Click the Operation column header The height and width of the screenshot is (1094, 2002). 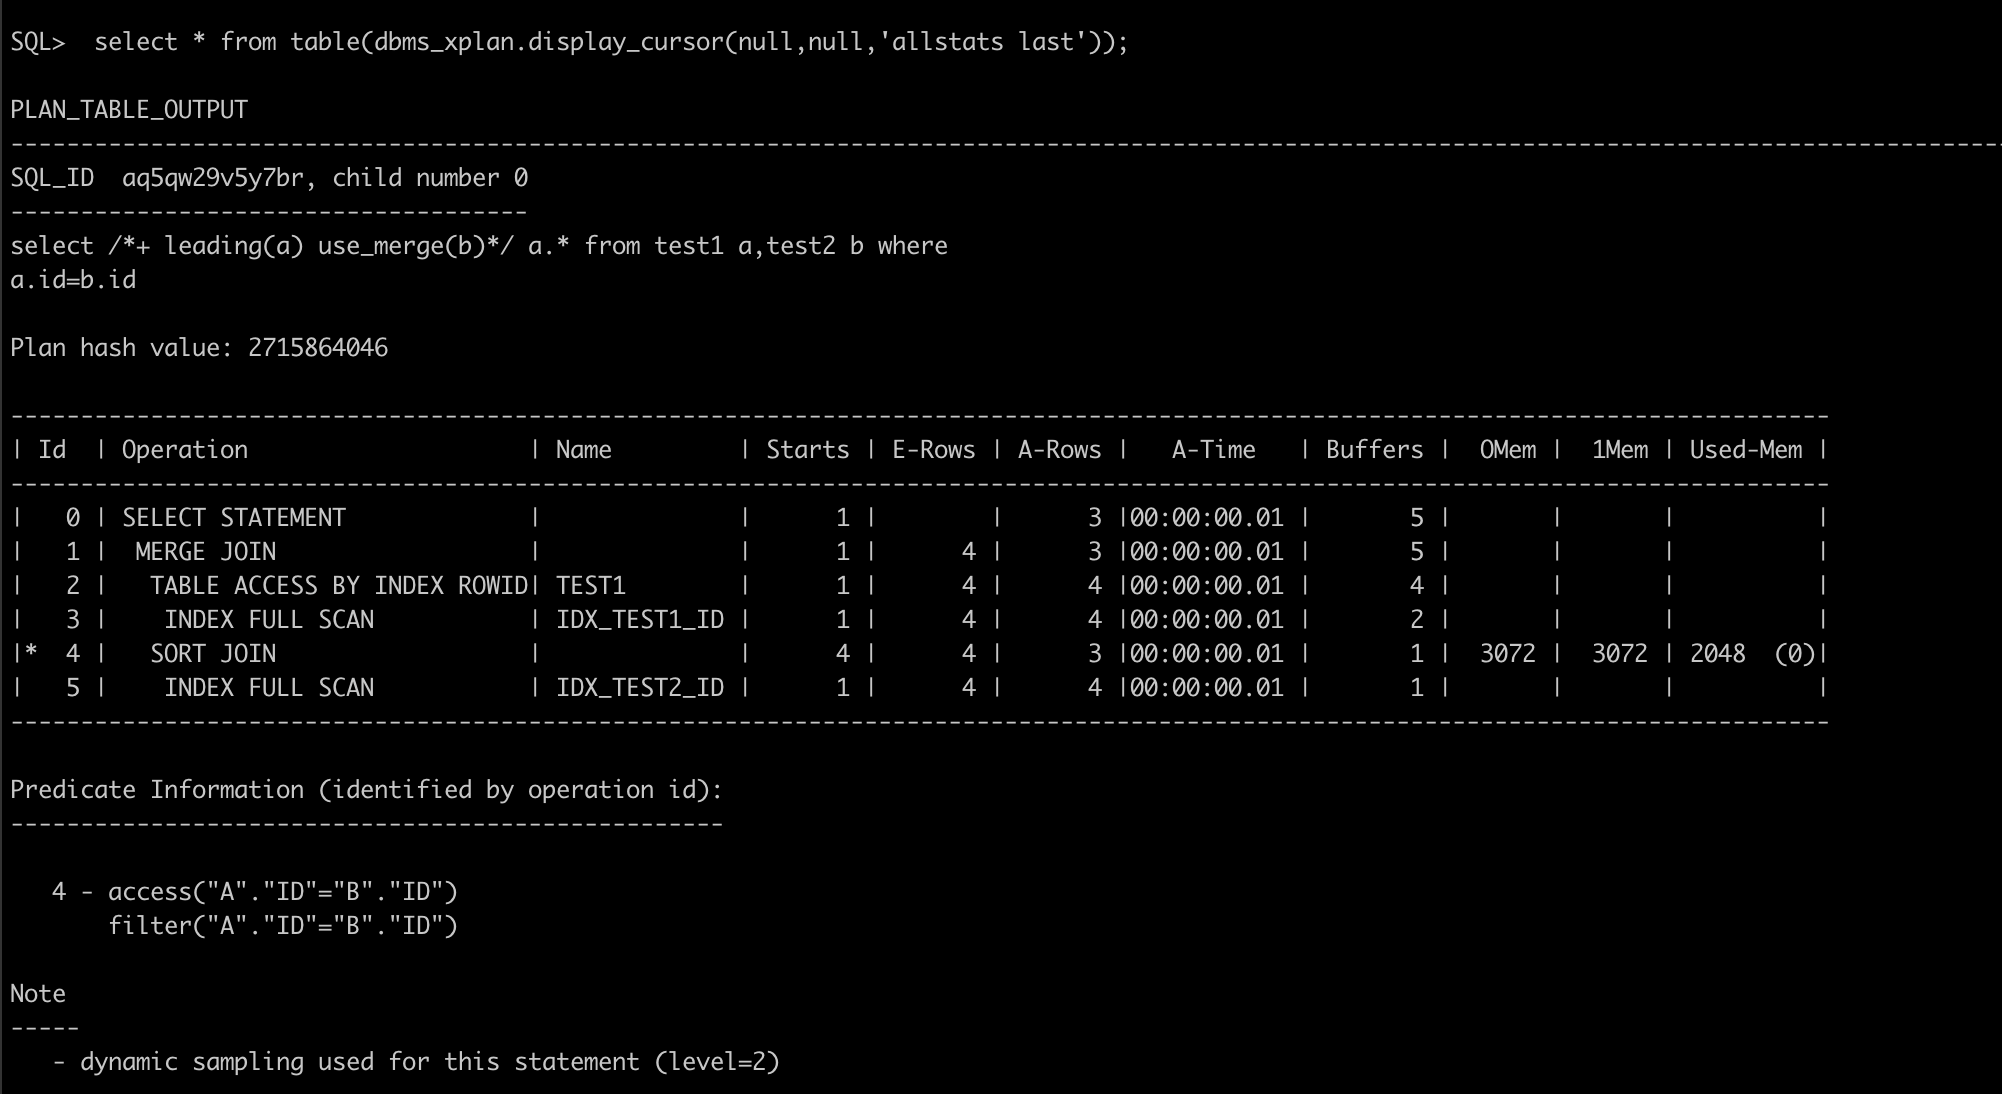coord(185,450)
